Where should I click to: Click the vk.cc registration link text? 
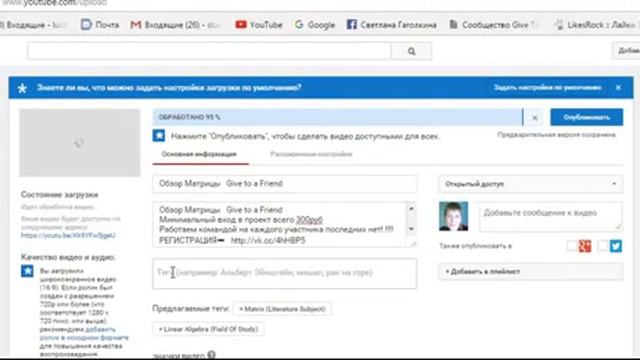(x=268, y=240)
